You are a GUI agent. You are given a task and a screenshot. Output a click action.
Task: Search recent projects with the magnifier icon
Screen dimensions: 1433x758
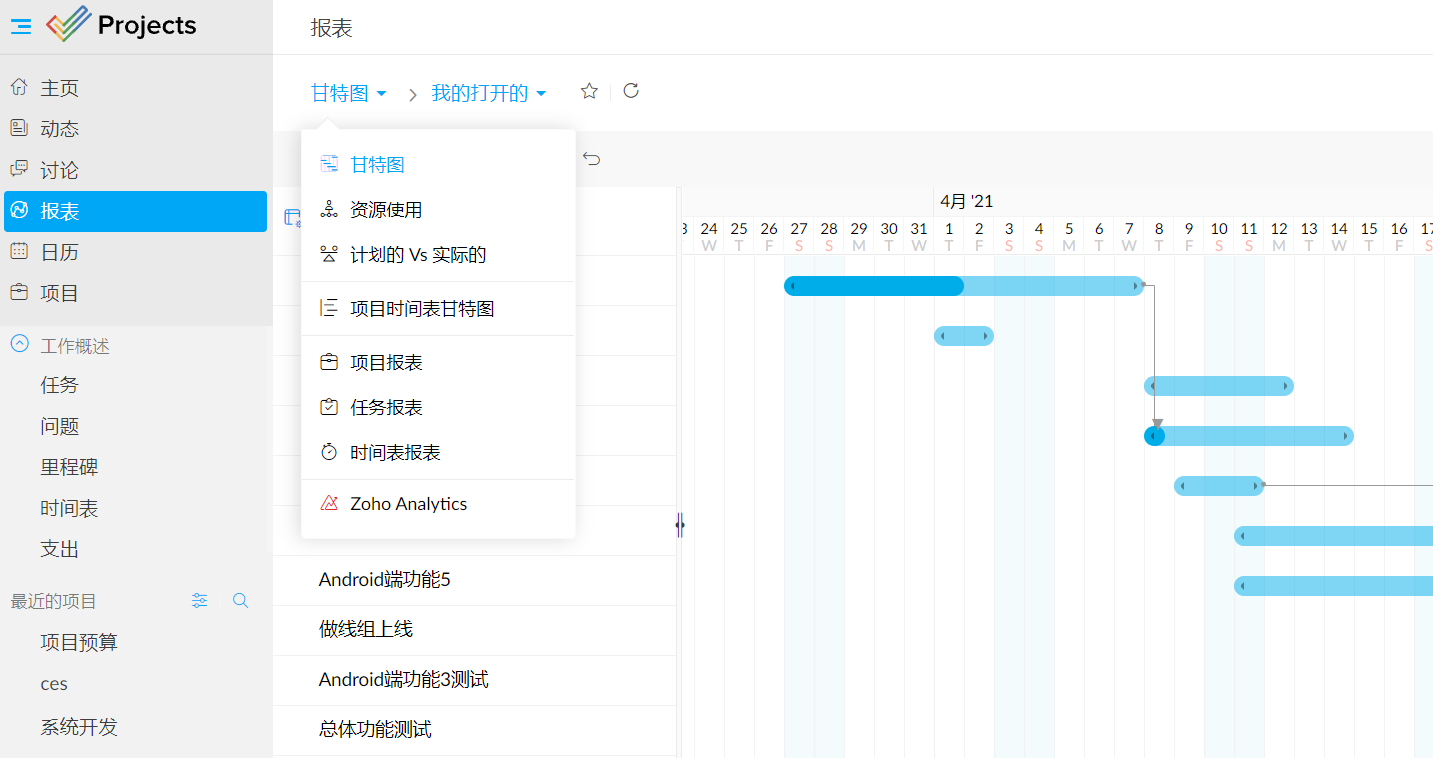pos(239,600)
